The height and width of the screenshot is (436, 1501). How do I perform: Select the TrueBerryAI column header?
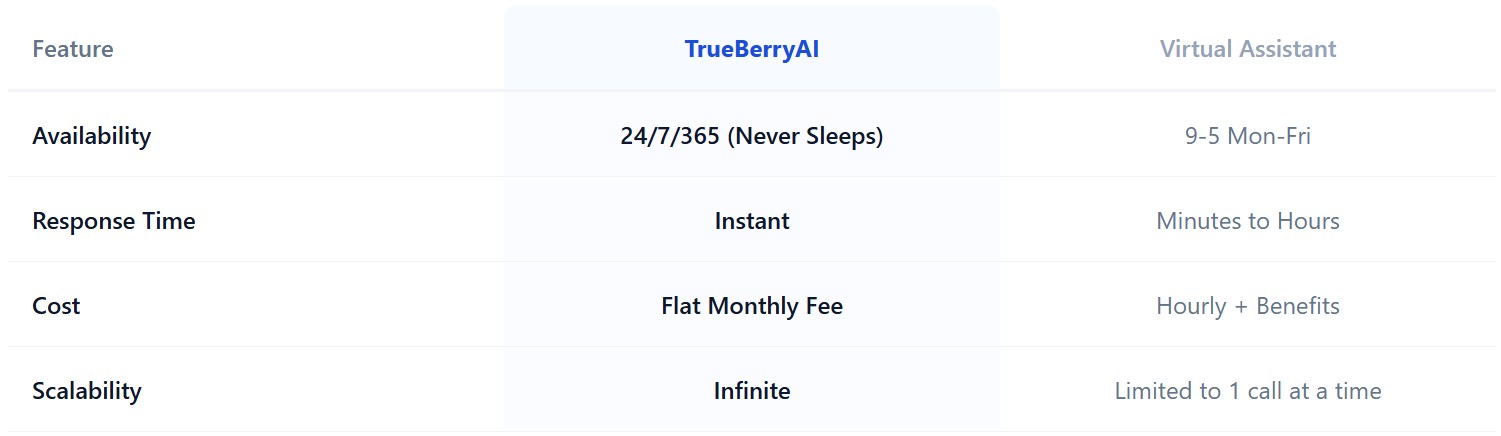pos(752,49)
